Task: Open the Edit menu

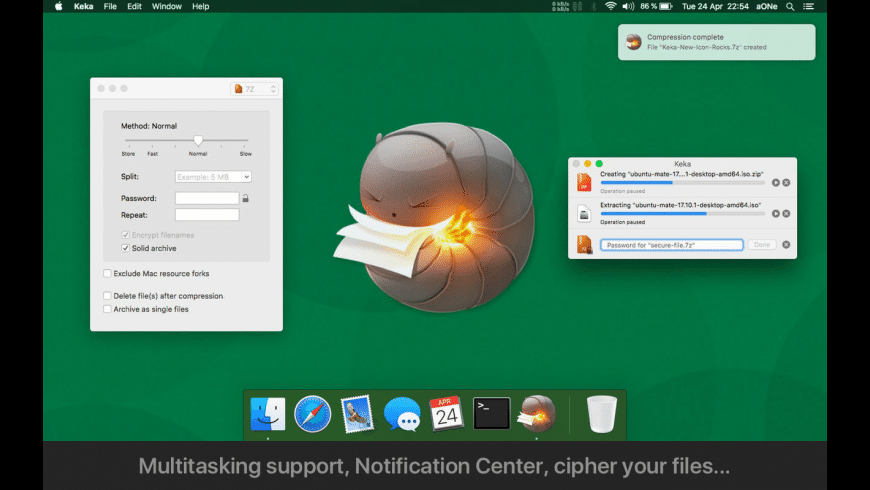Action: [x=134, y=7]
